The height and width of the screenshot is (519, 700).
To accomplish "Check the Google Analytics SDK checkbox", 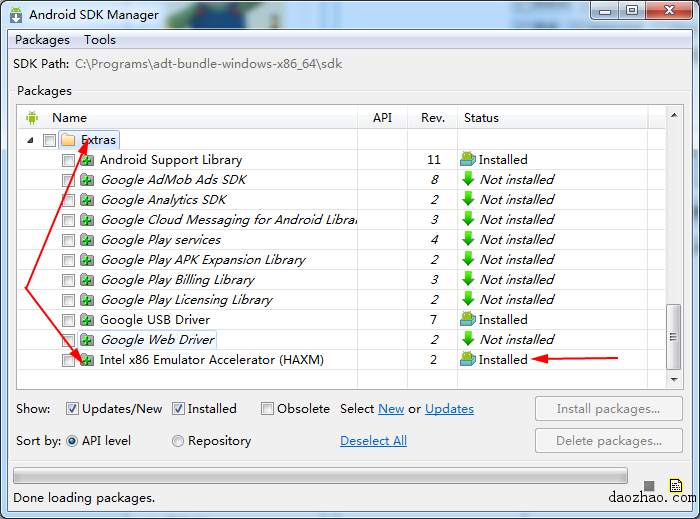I will (x=68, y=200).
